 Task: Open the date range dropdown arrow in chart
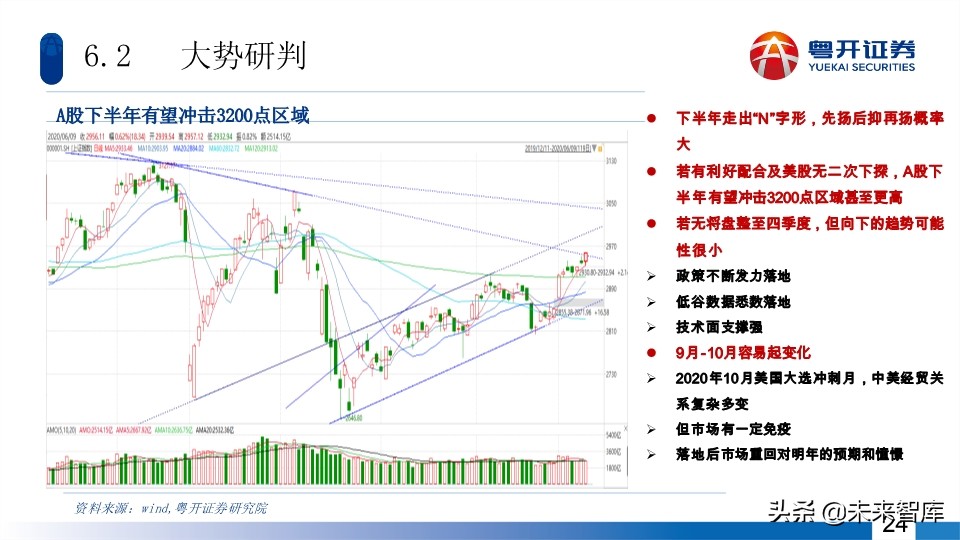click(594, 149)
